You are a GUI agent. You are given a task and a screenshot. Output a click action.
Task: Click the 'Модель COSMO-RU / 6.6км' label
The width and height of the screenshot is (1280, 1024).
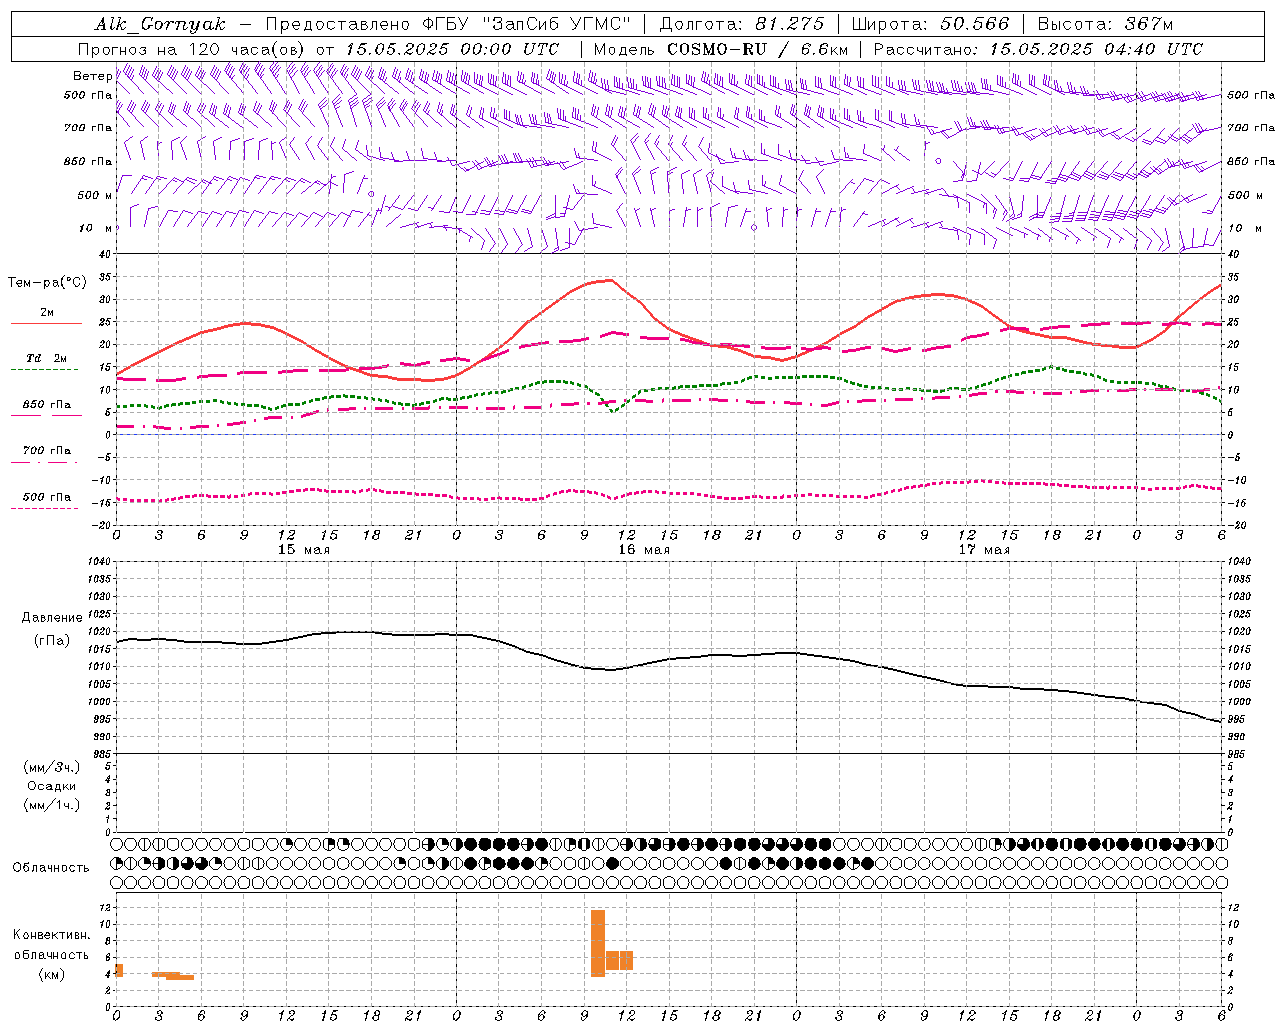(x=721, y=49)
